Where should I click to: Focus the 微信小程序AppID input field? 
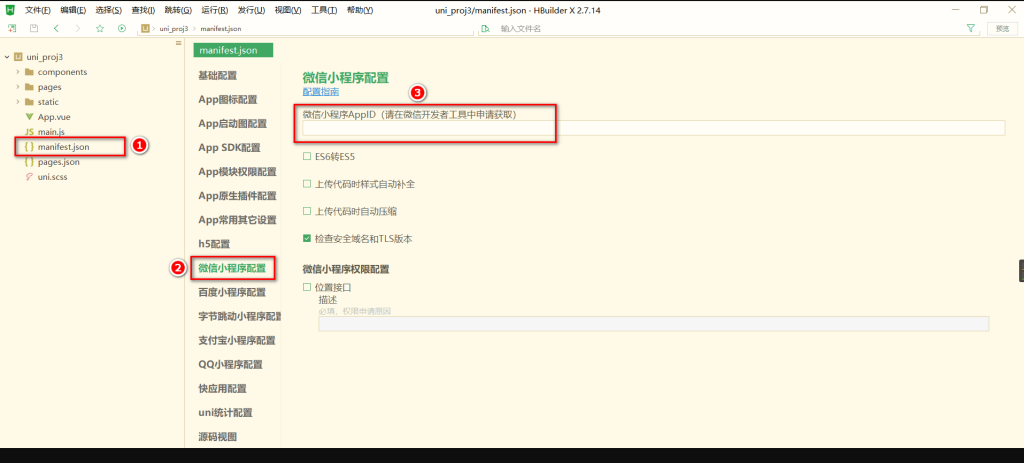654,128
